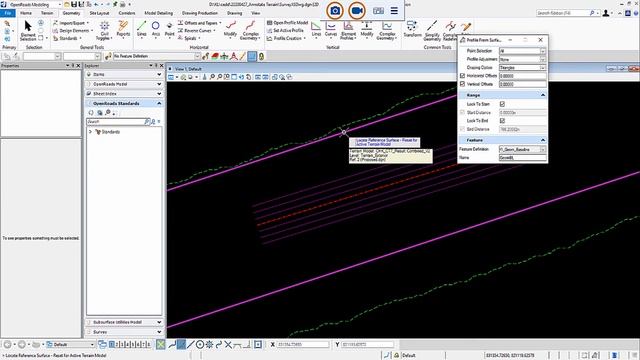Toggle the lock icon on the feature definition toolbar
Screen dimensions: 640x360
point(262,56)
